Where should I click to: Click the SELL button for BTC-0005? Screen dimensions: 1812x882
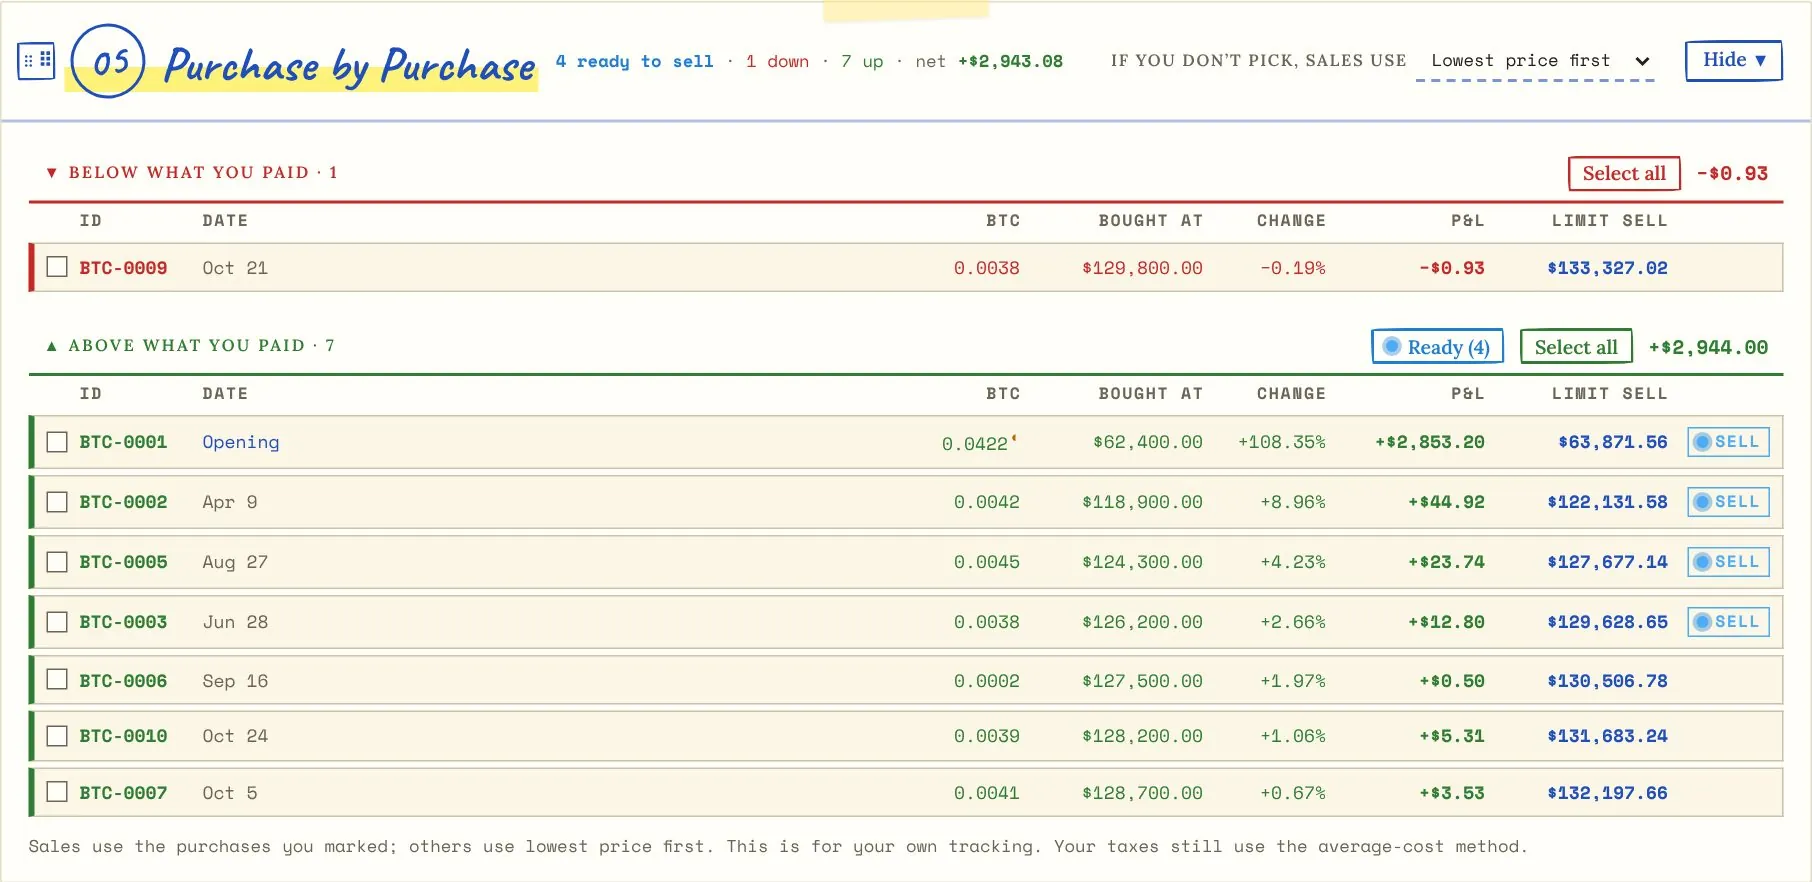[1728, 562]
